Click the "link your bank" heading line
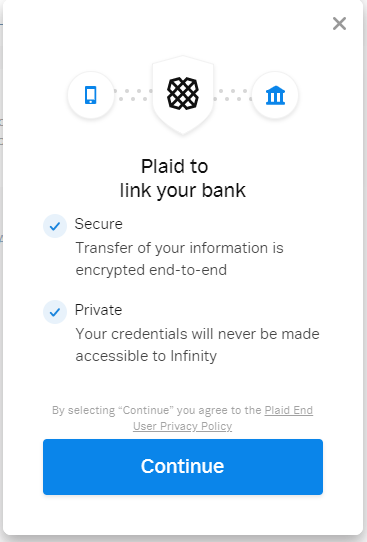This screenshot has height=542, width=367. [183, 190]
